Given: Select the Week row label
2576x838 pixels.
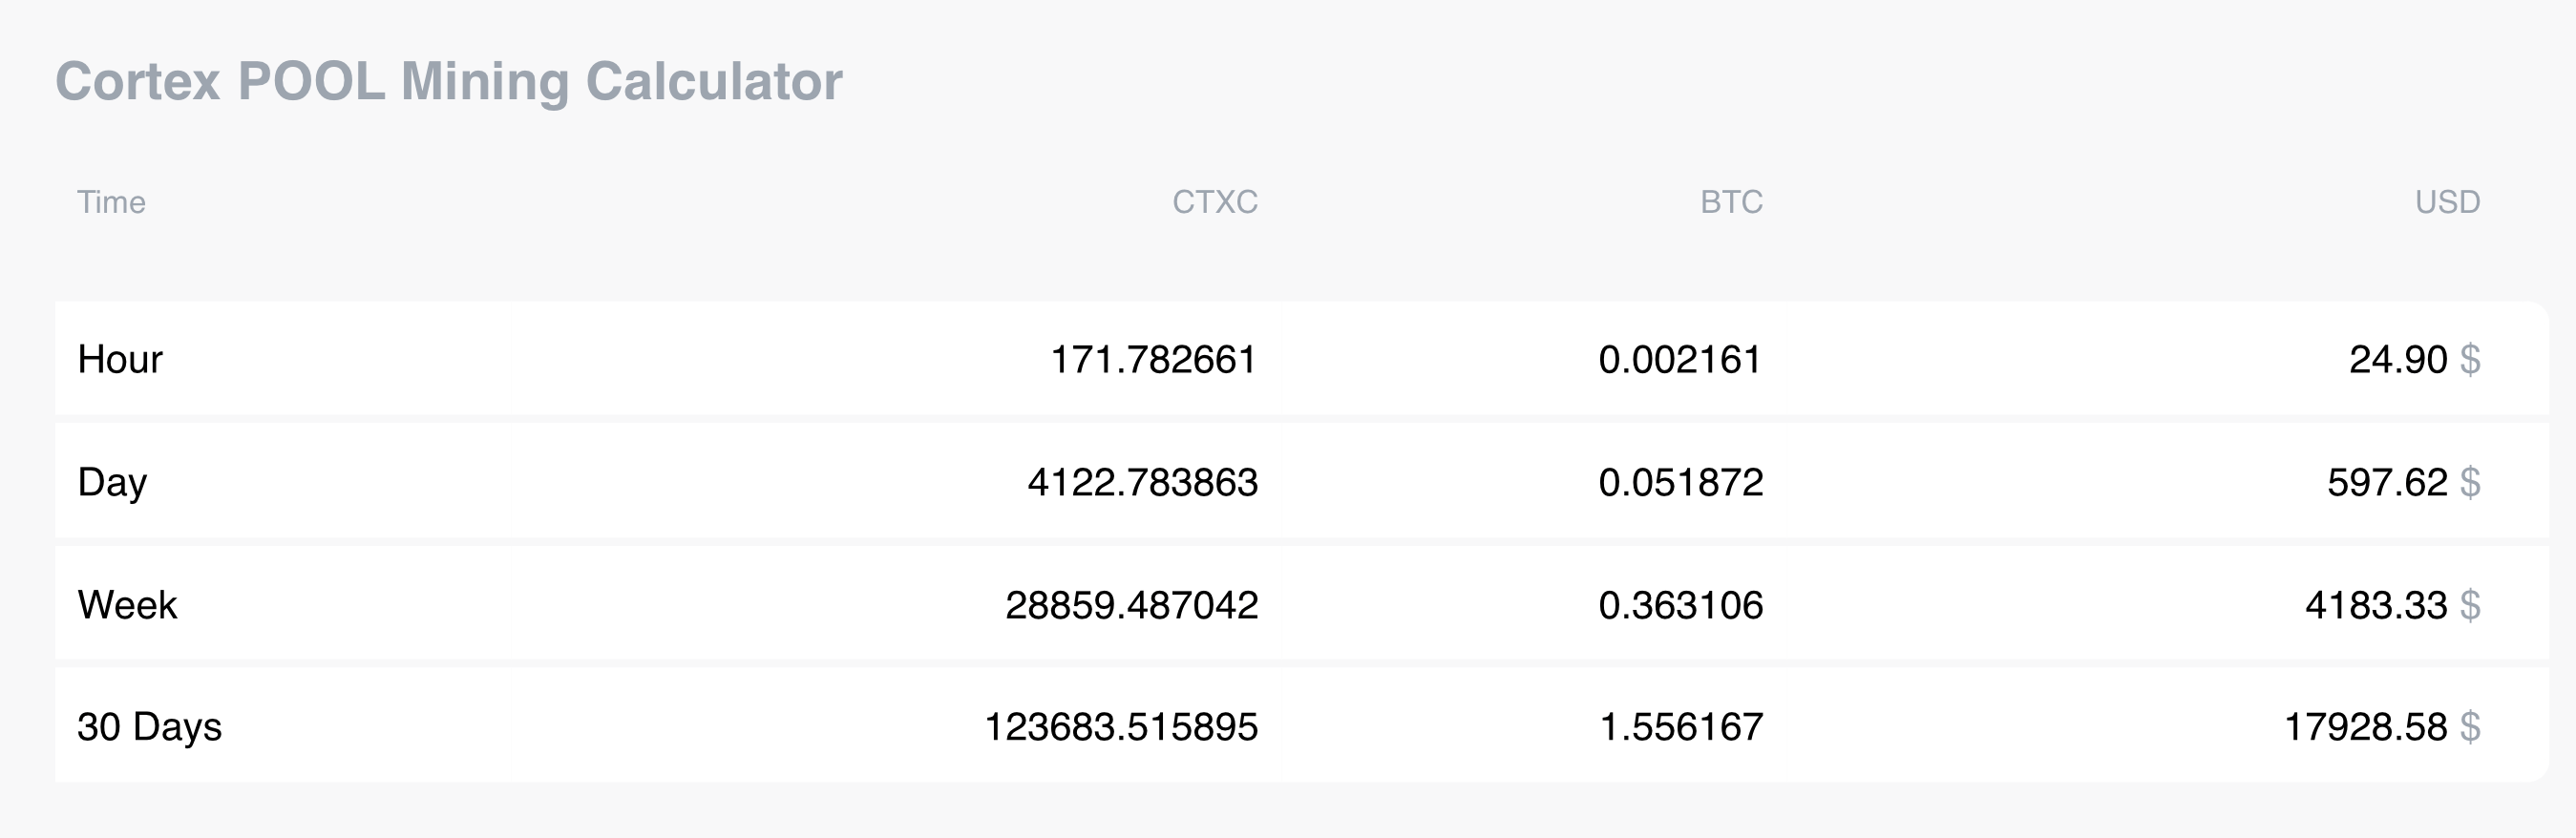Looking at the screenshot, I should [x=127, y=605].
